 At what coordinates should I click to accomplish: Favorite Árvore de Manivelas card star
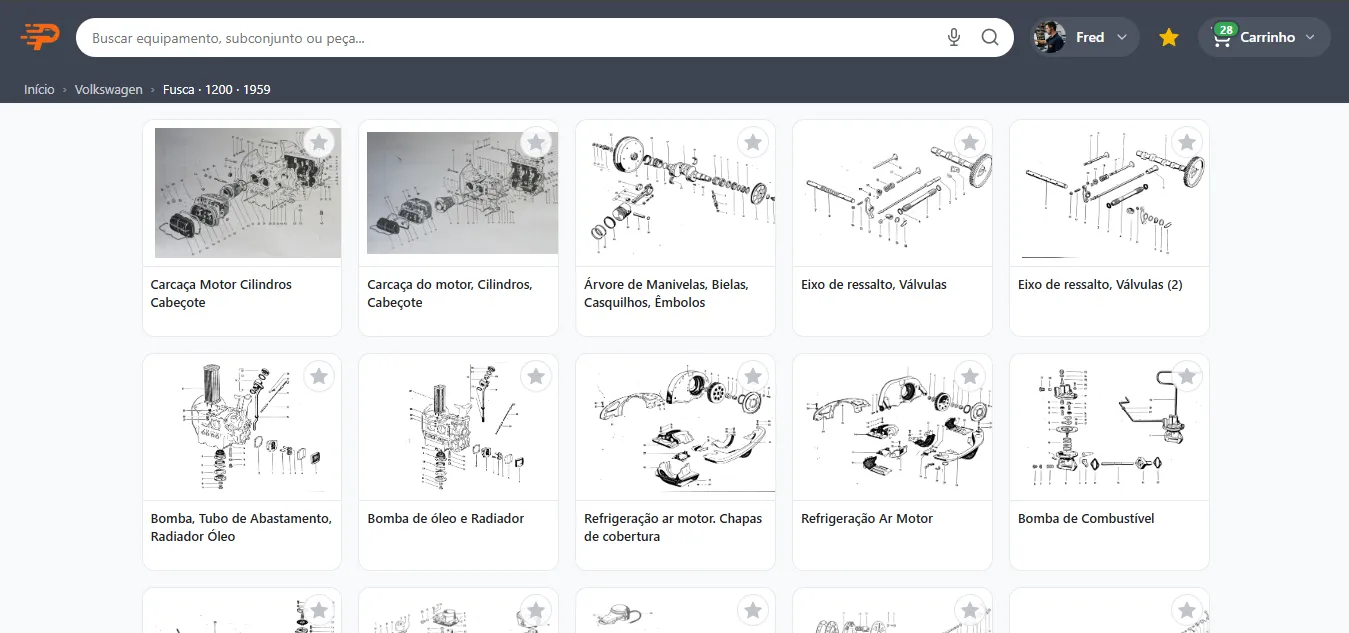click(x=753, y=143)
